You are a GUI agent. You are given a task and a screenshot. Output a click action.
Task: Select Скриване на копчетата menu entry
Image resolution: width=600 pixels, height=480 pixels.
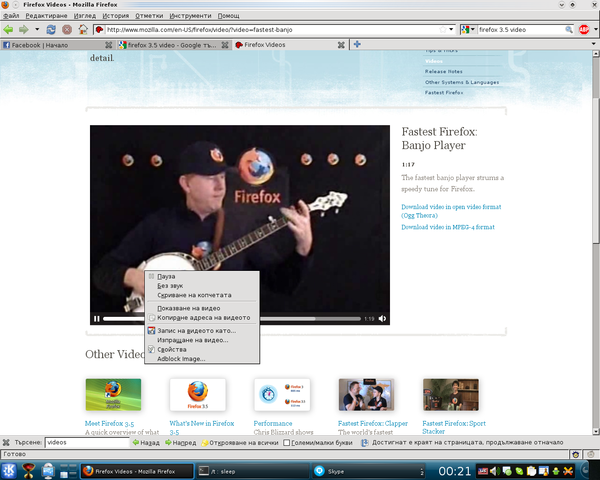[202, 296]
